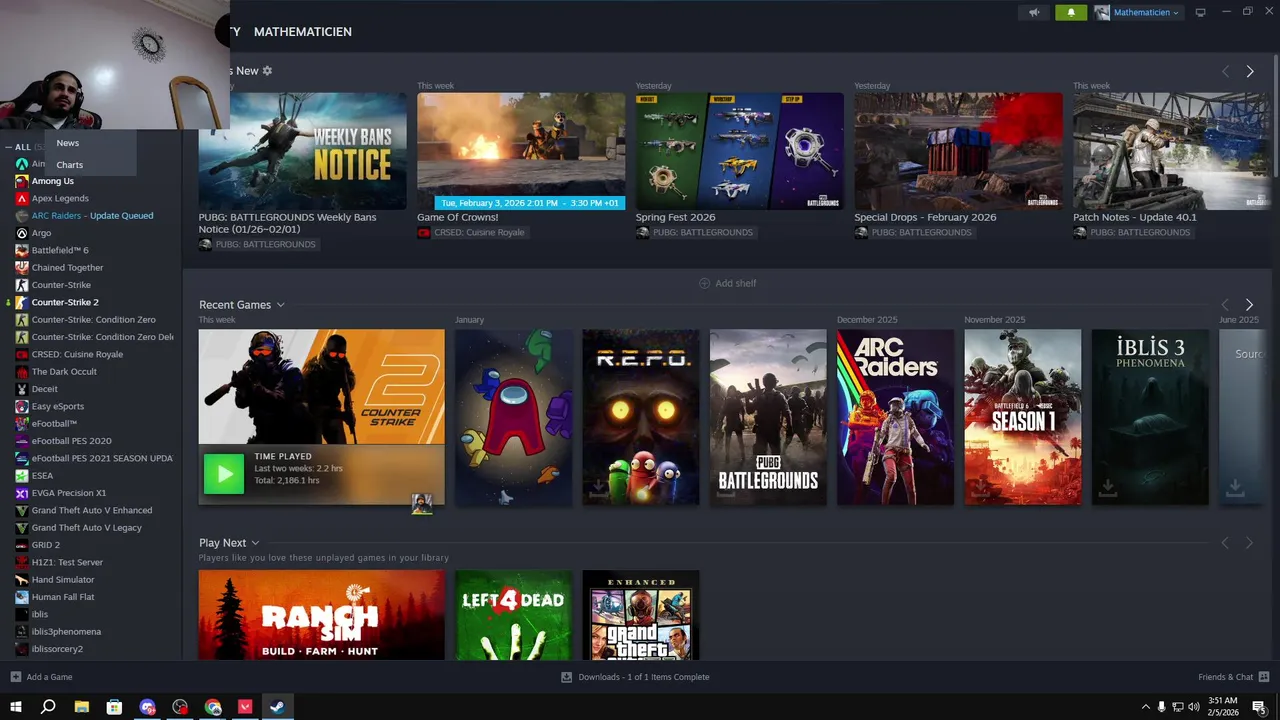The image size is (1280, 720).
Task: Select H1Z1: Test Server in library list
Action: (67, 562)
